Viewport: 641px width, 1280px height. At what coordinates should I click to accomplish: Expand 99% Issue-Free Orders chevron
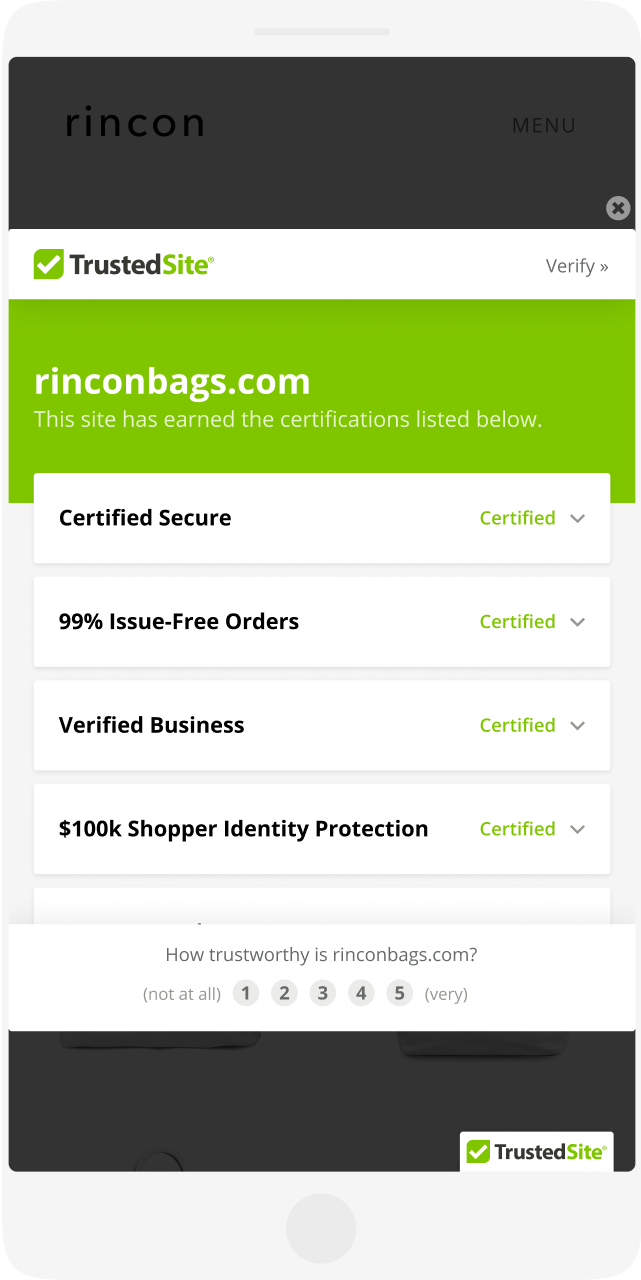tap(577, 622)
